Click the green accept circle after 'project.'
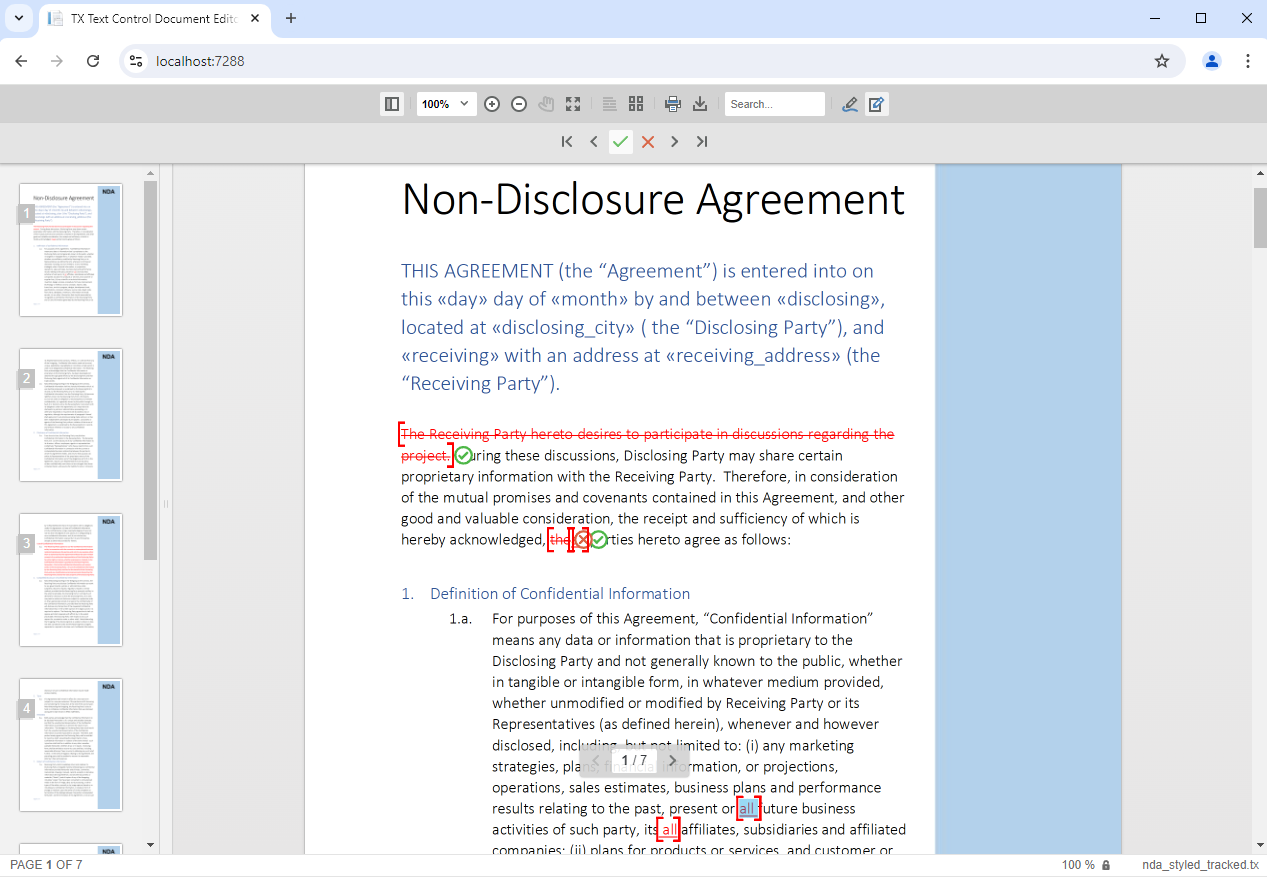Screen dimensions: 1267x877 point(463,456)
